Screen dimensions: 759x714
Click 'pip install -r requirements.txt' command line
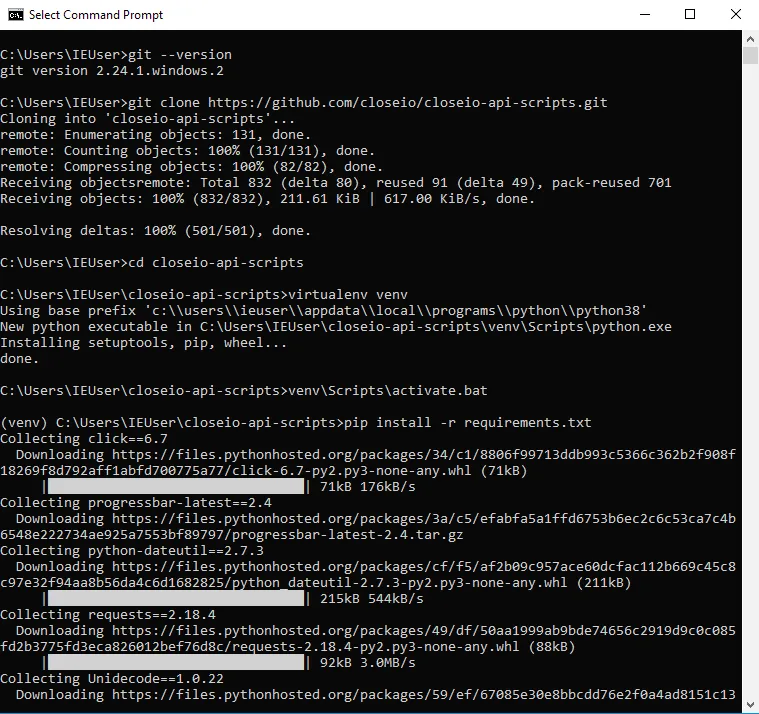[x=296, y=422]
